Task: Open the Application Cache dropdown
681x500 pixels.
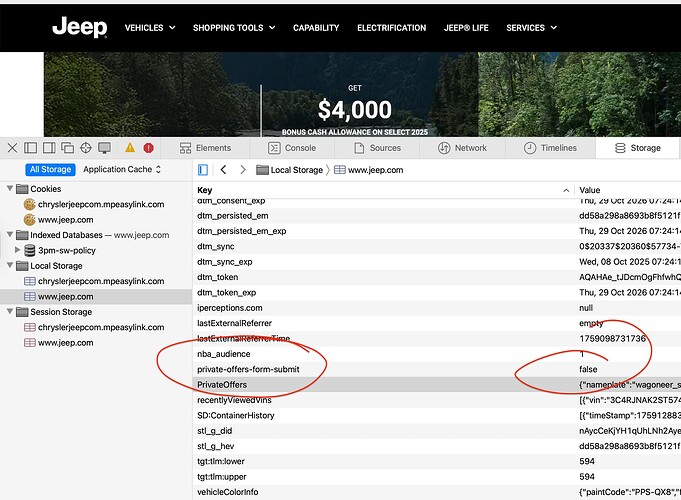Action: (122, 170)
